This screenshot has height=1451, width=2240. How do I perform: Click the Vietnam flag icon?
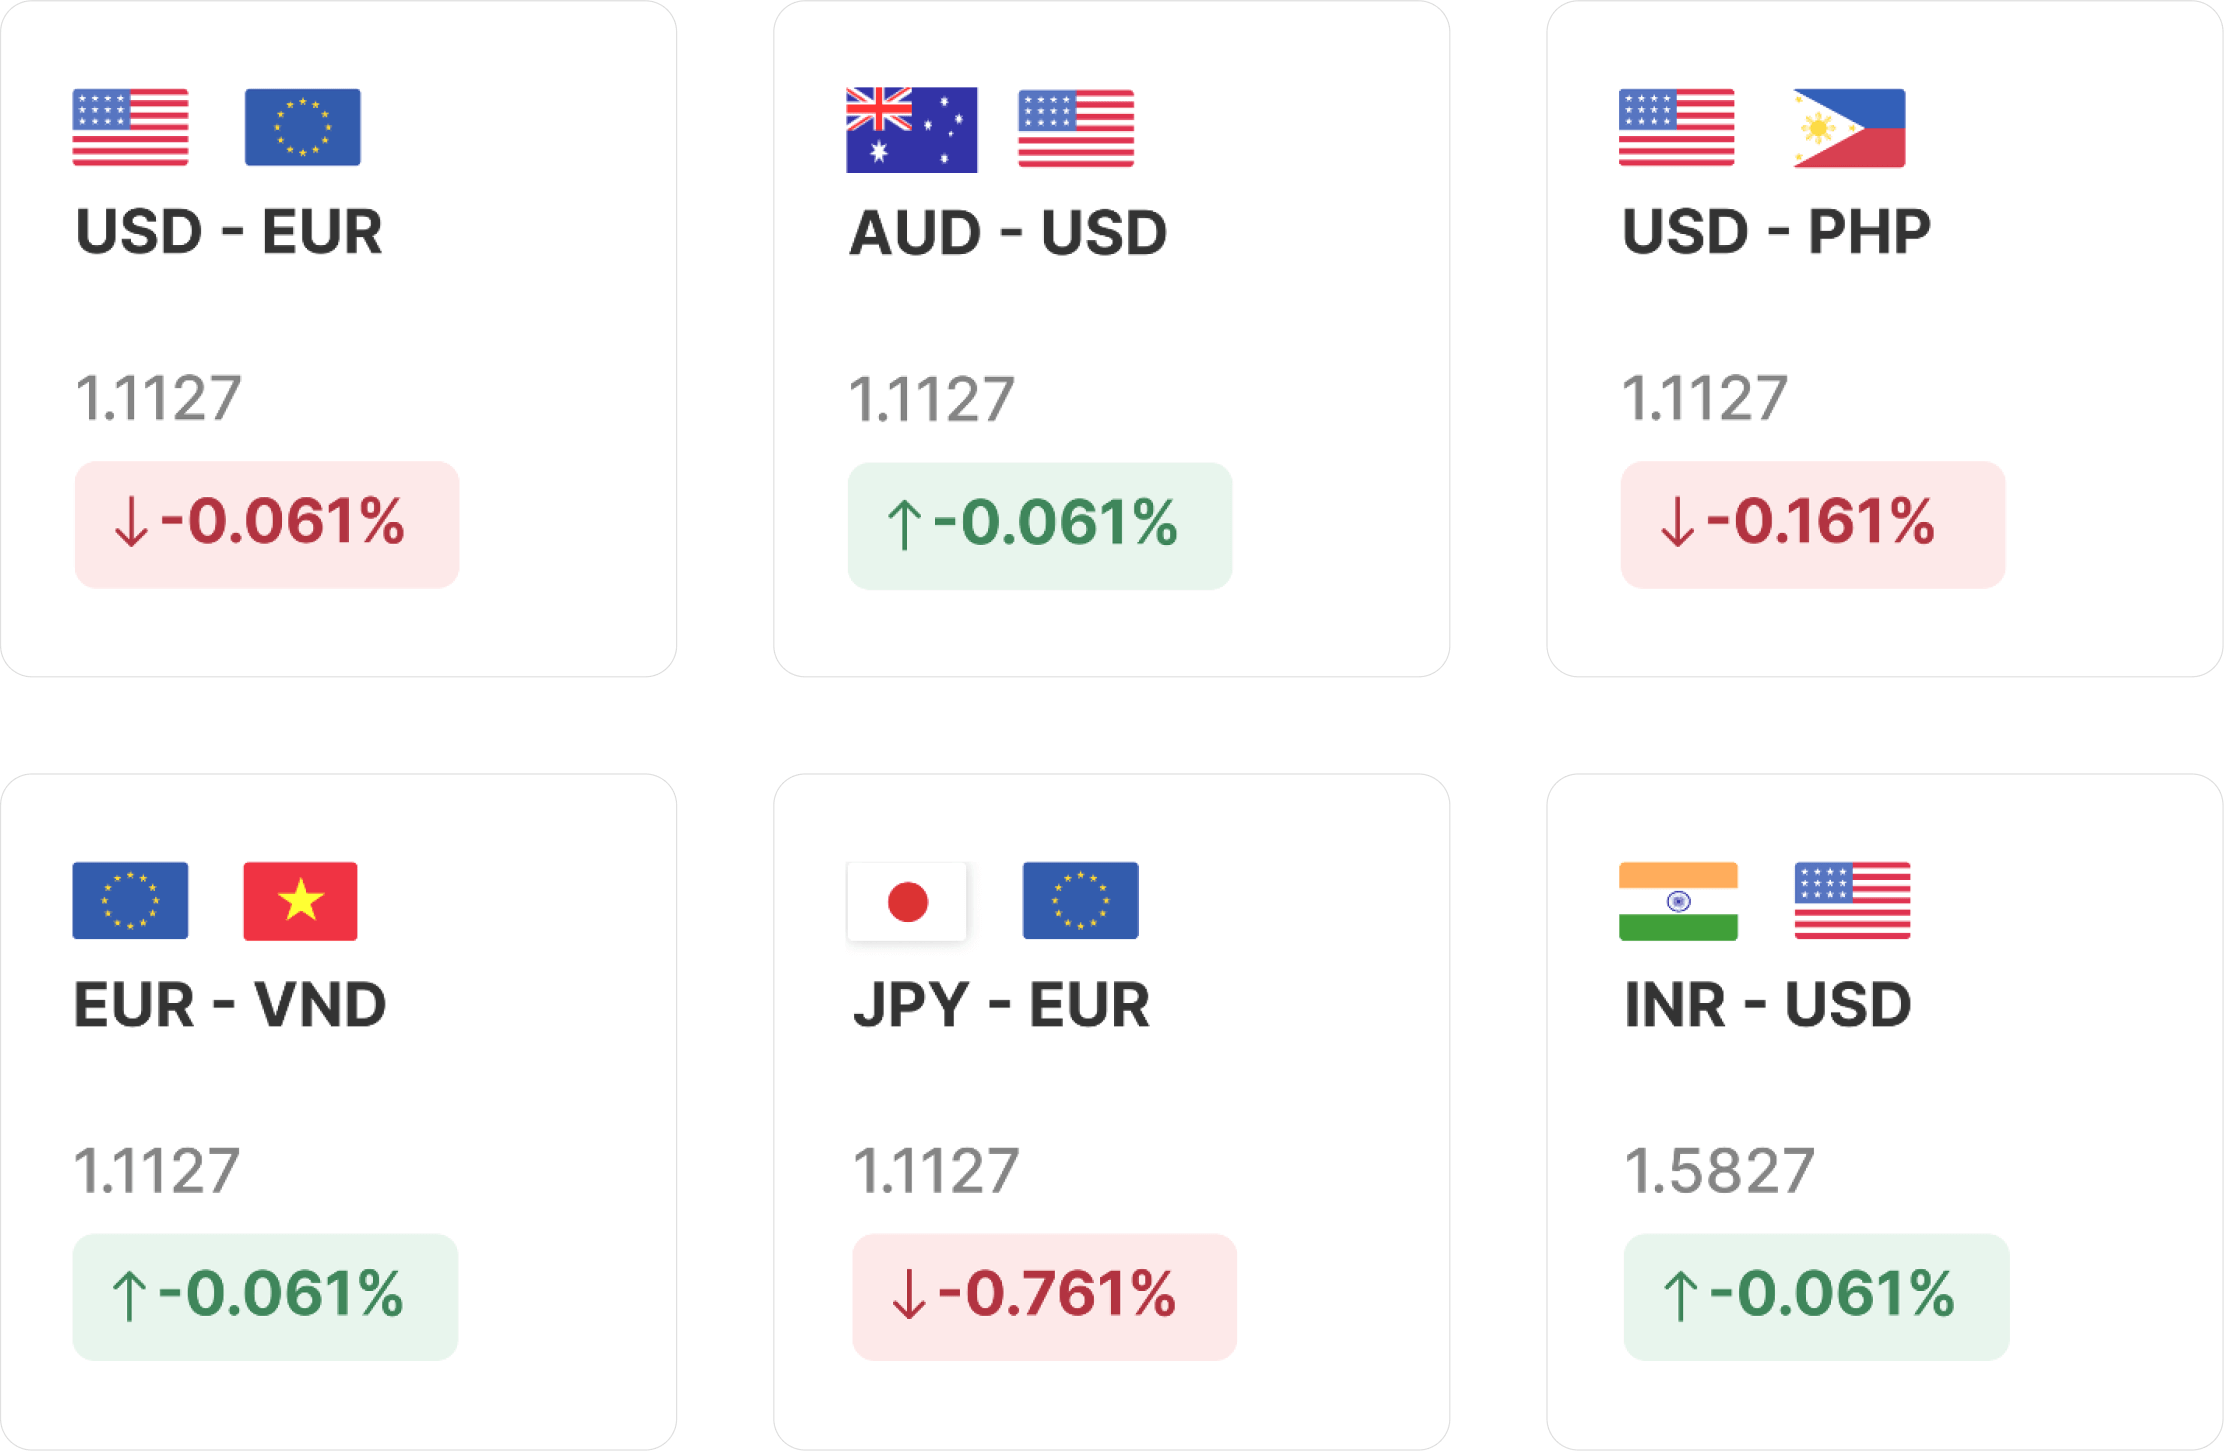pos(300,901)
